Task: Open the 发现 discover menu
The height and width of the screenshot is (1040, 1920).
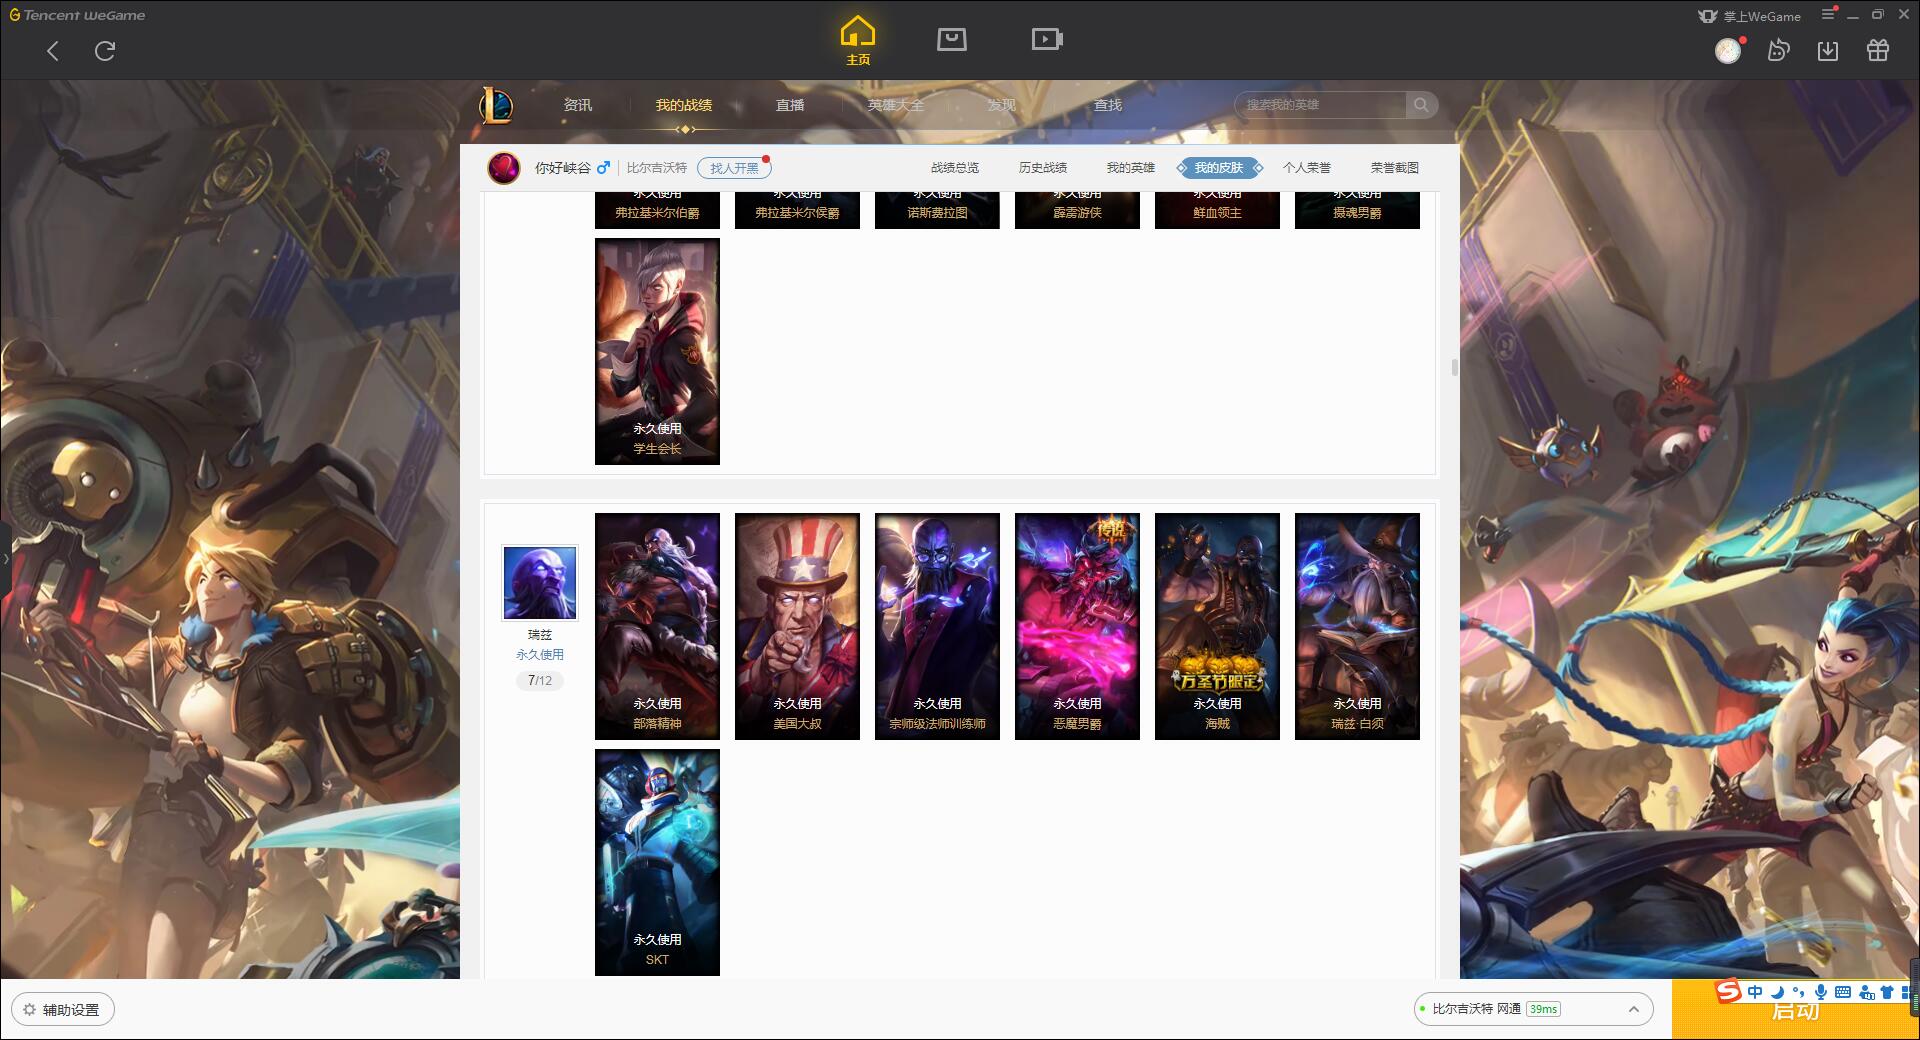Action: click(x=1002, y=105)
